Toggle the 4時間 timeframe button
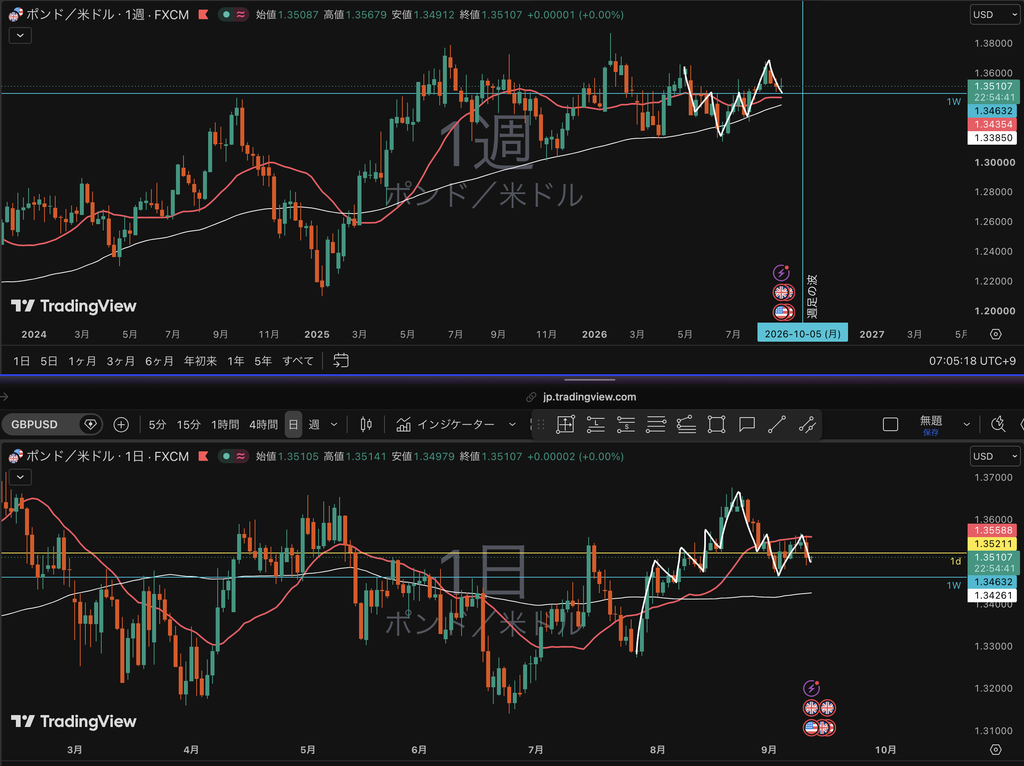 point(263,424)
